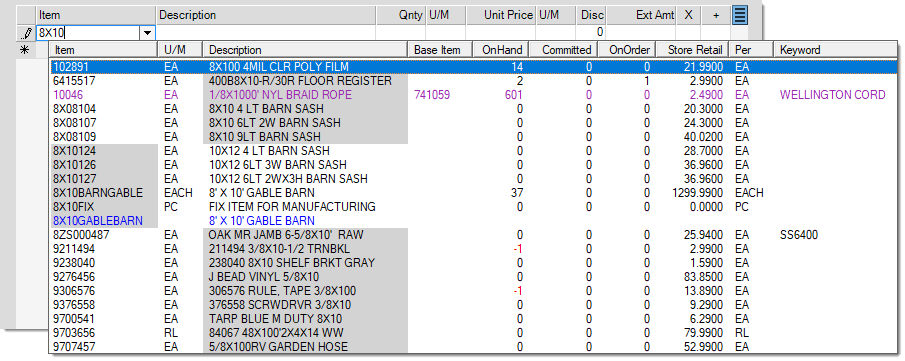Click the pencil edit row indicator

point(27,33)
